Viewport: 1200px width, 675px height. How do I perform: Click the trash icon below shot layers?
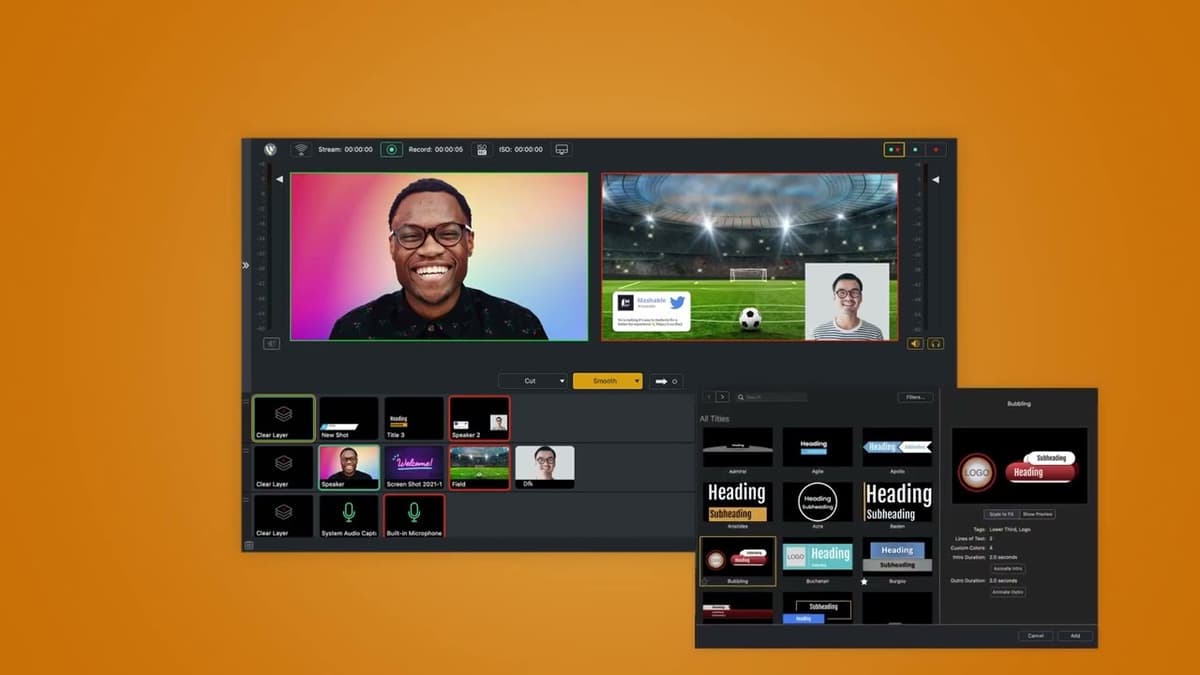pos(249,545)
